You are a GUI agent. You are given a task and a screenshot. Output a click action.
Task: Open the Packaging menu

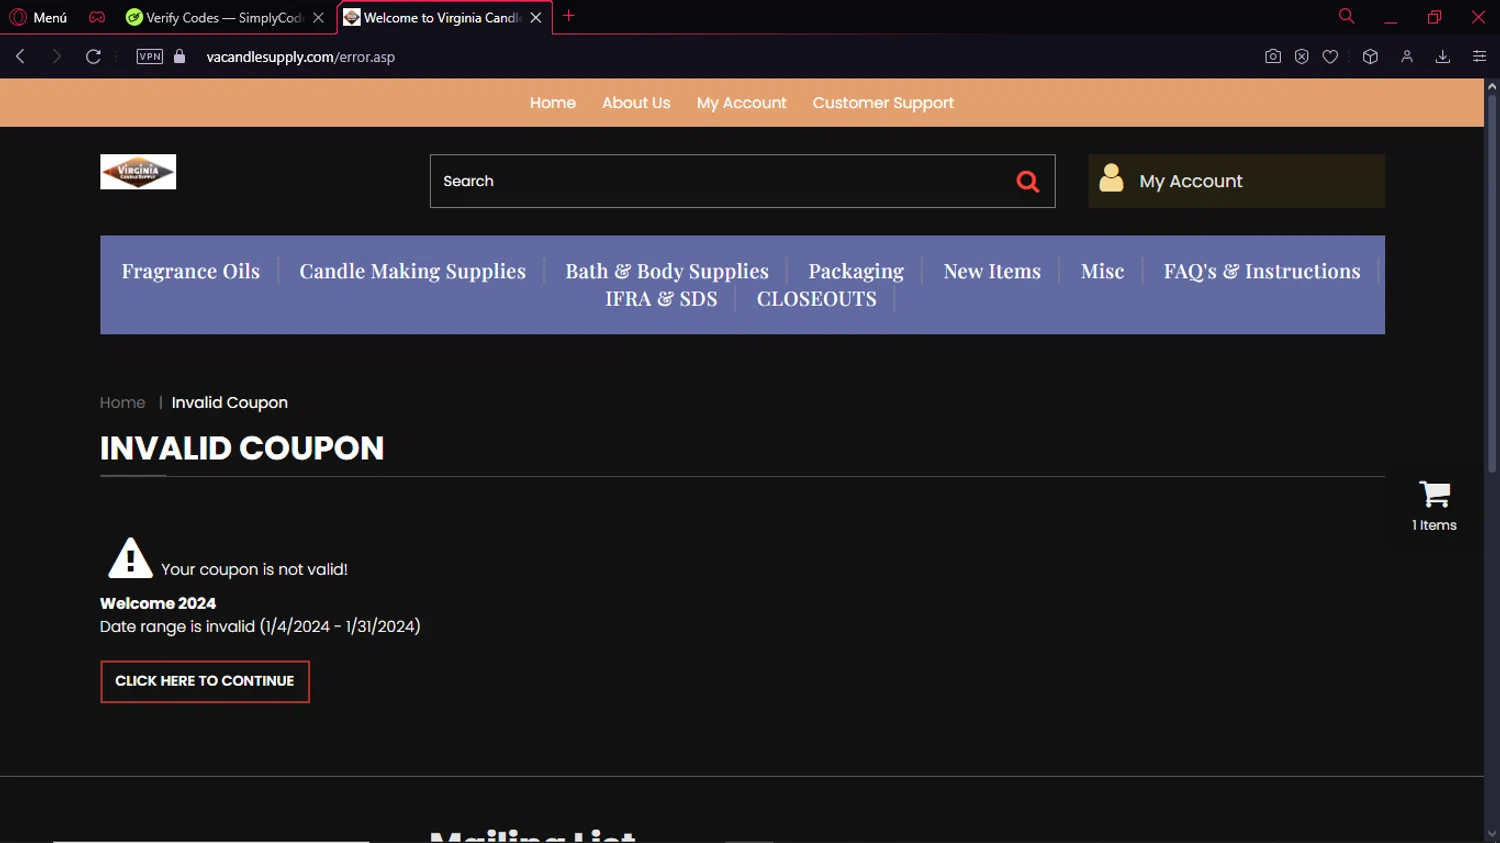(x=856, y=271)
